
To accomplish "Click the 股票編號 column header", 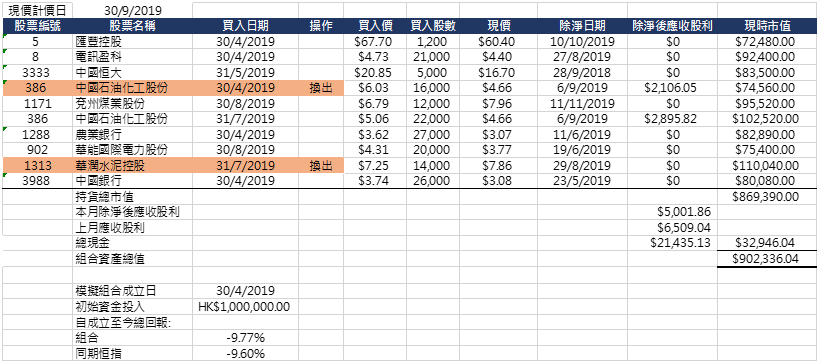I will (38, 26).
